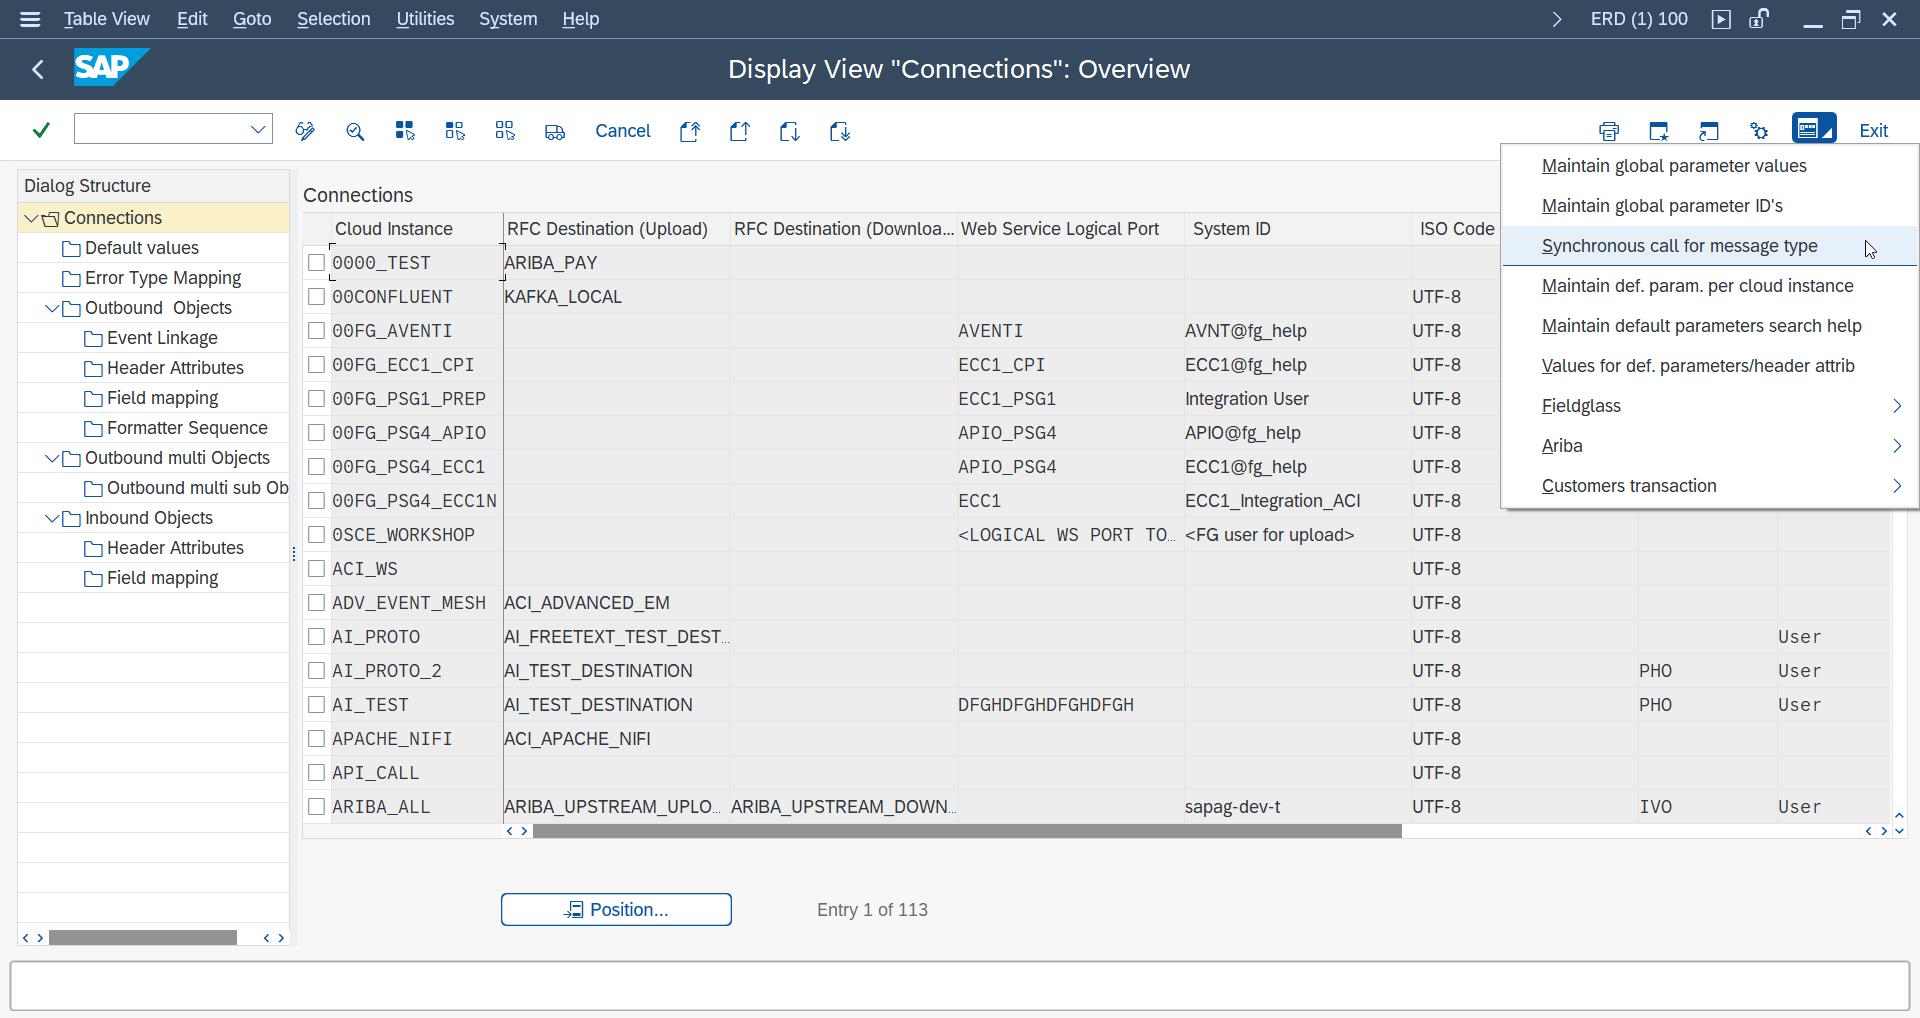
Task: Open the Goto menu
Action: coord(252,19)
